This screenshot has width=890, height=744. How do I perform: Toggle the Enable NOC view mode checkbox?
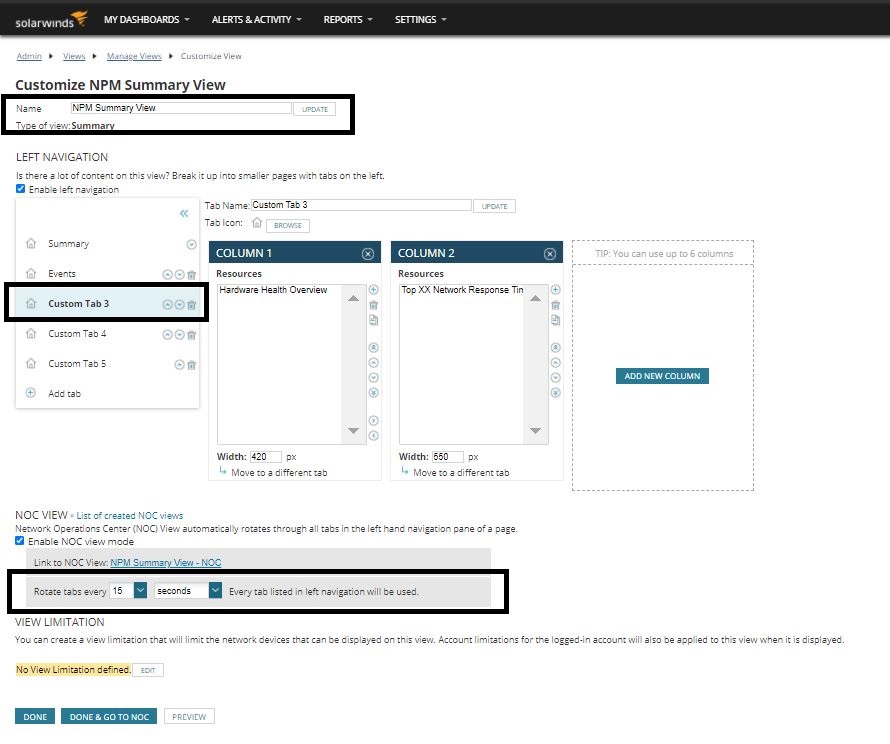(x=20, y=540)
